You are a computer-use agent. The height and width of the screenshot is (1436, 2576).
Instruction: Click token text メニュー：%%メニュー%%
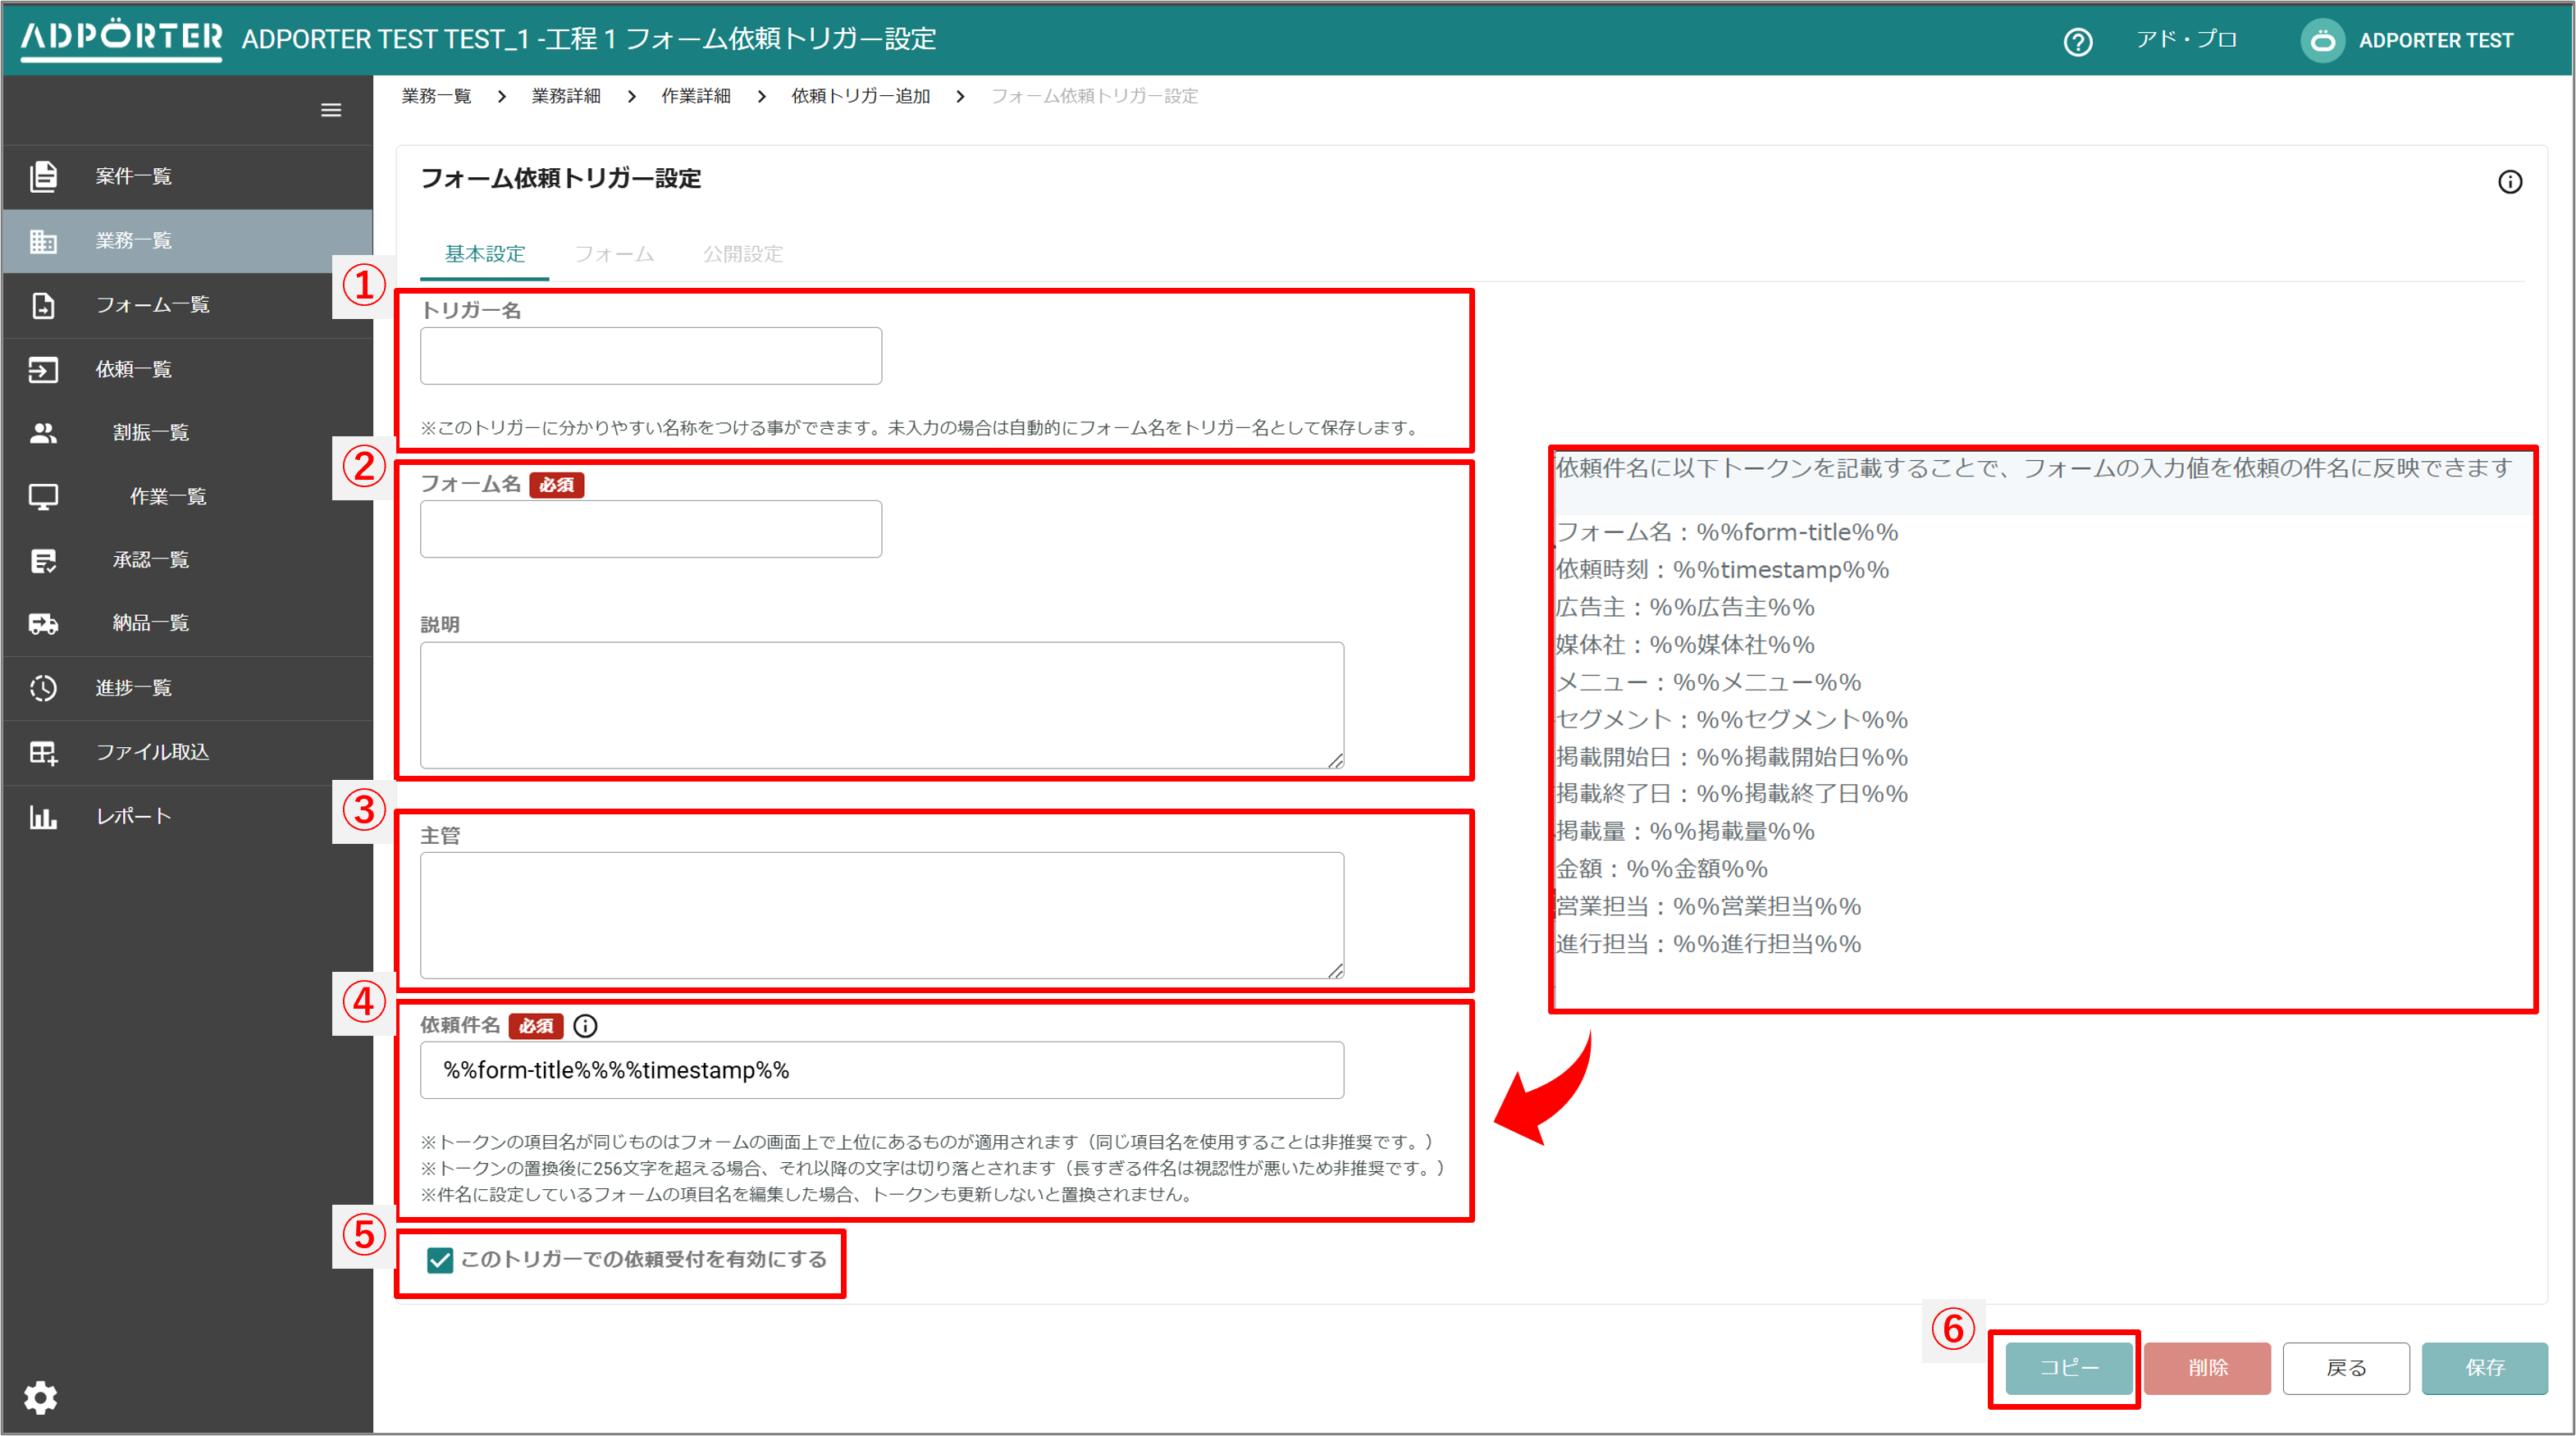[x=1708, y=683]
